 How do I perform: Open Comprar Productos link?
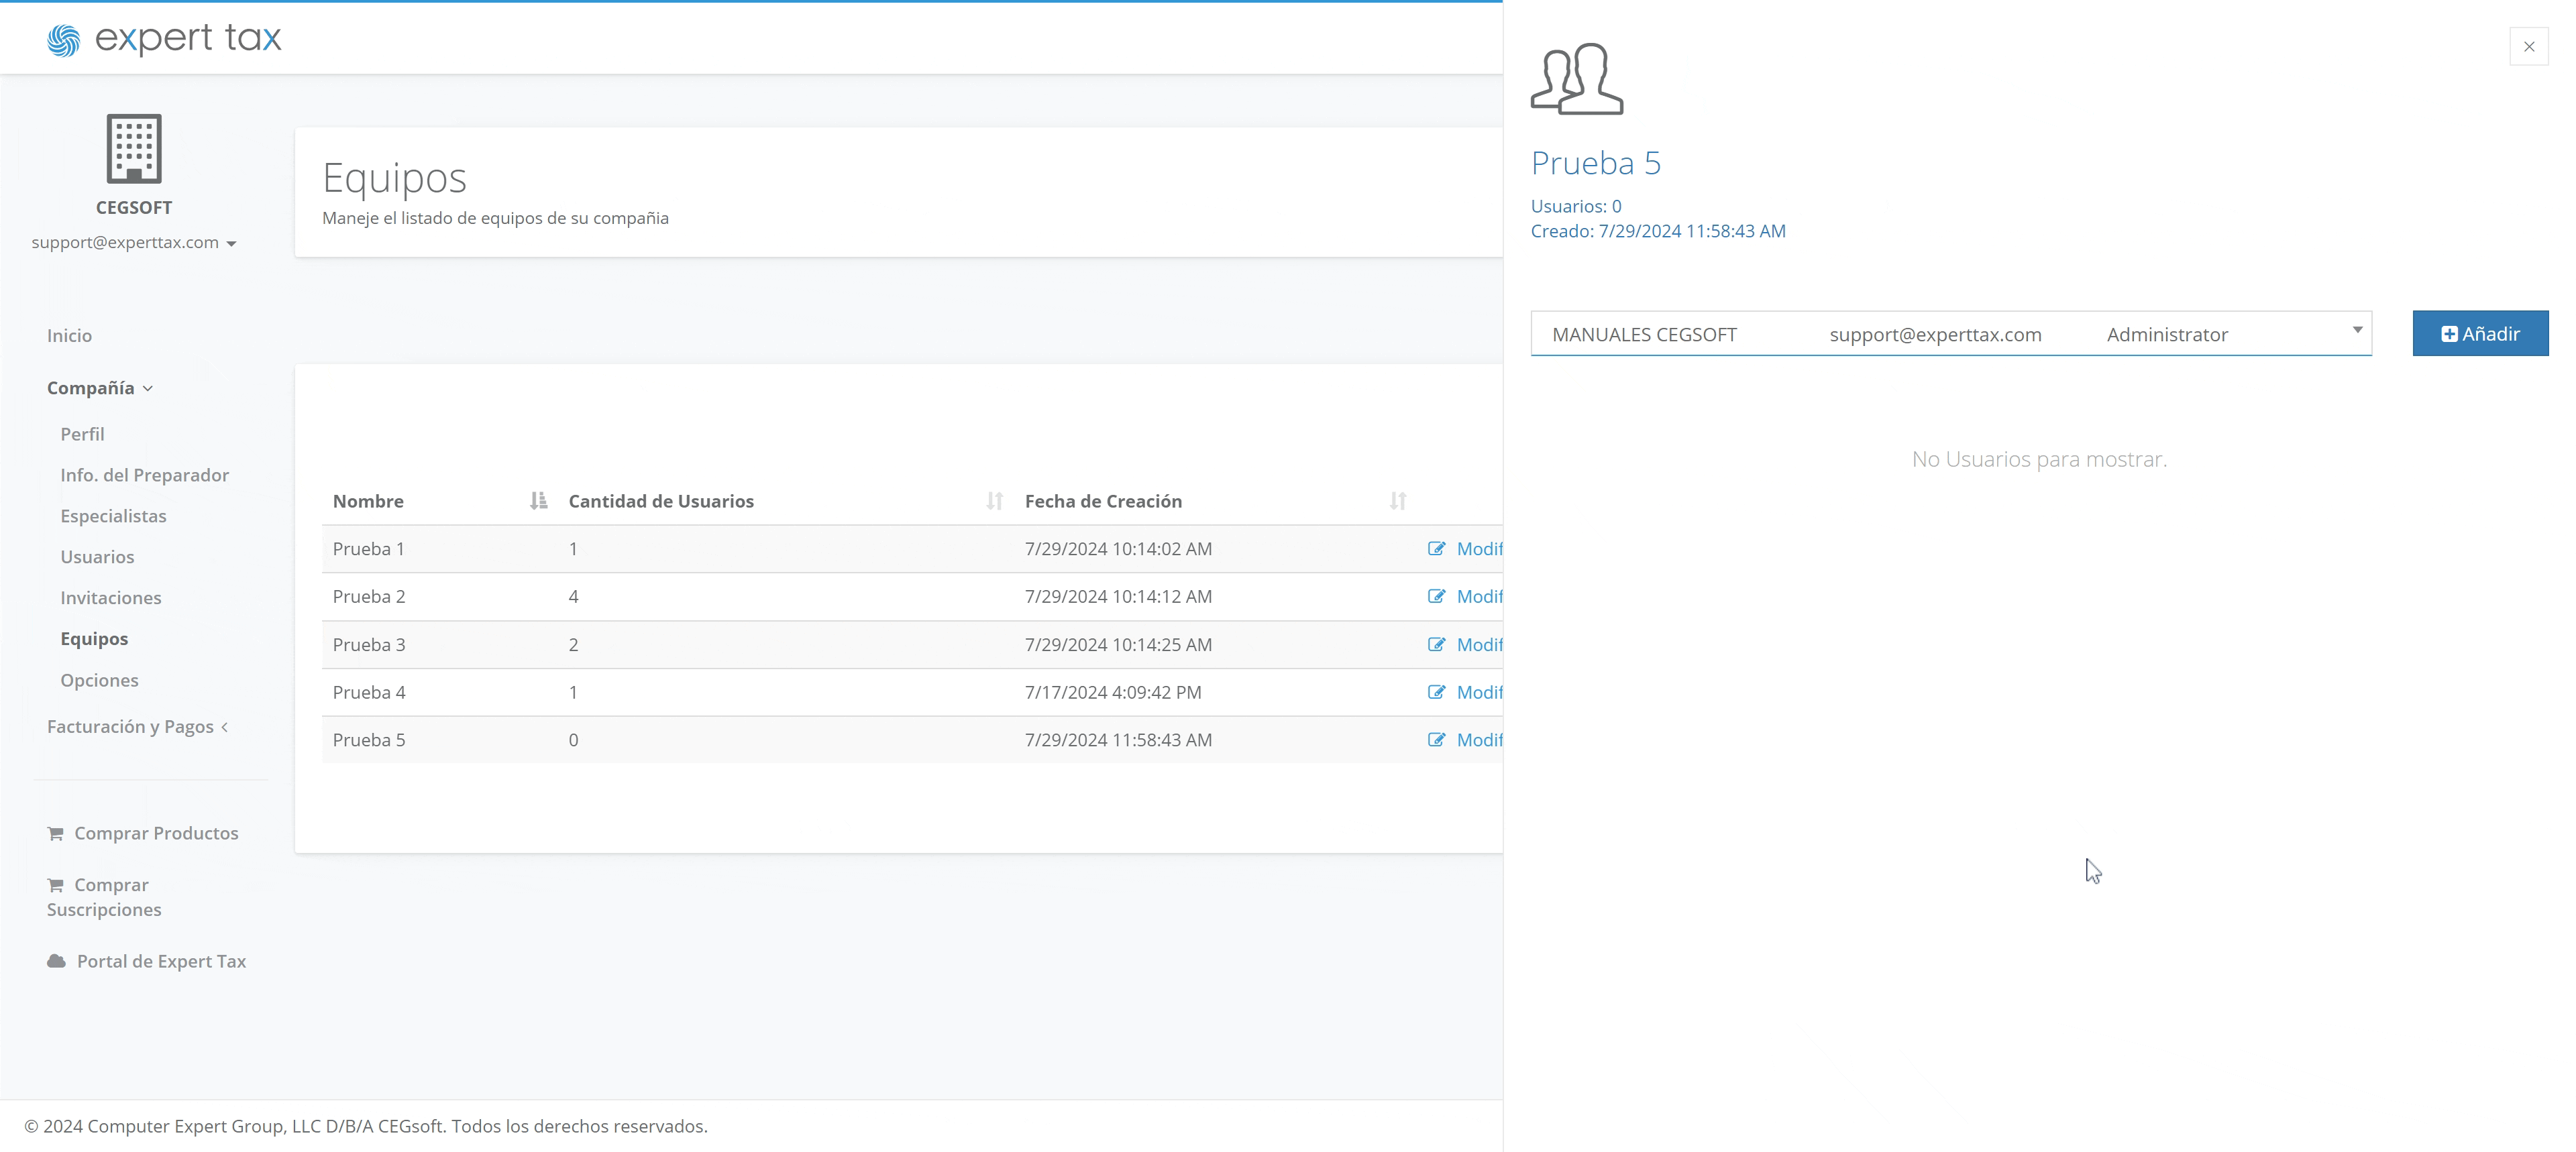[x=156, y=833]
